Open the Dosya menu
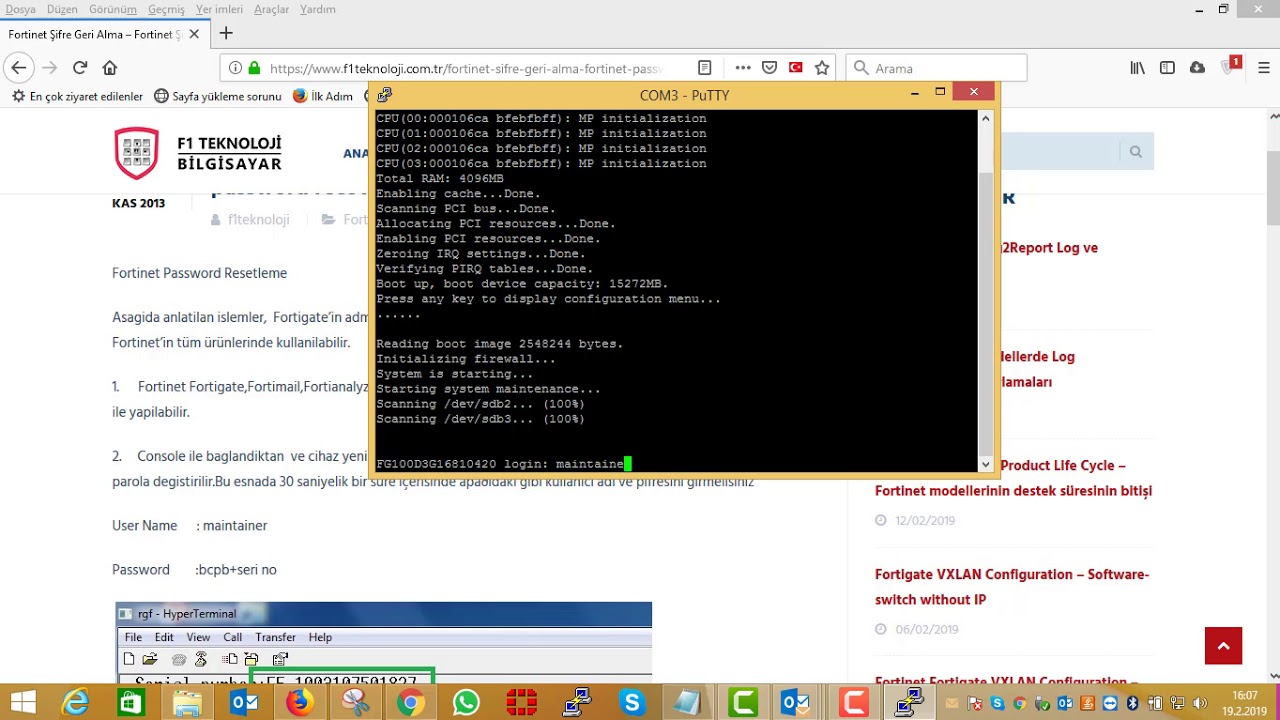The image size is (1280, 720). (x=20, y=9)
